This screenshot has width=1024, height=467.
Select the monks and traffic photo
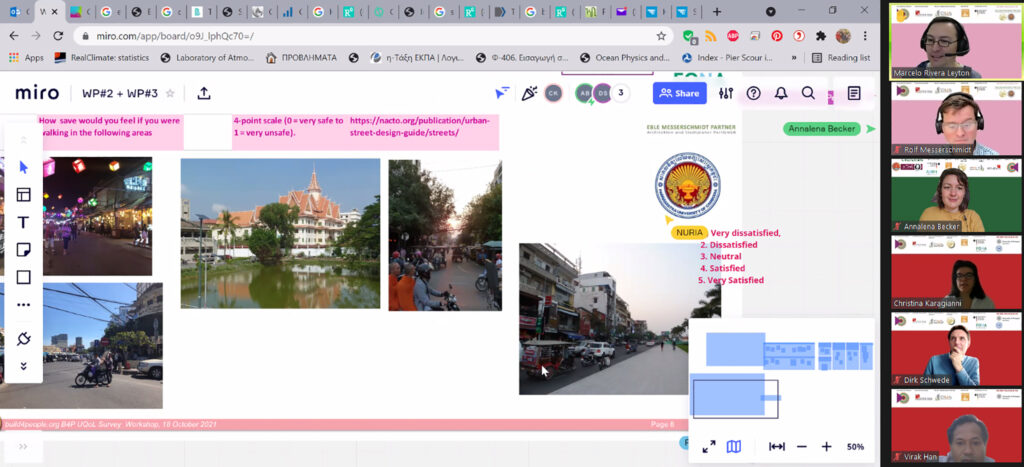[x=445, y=235]
